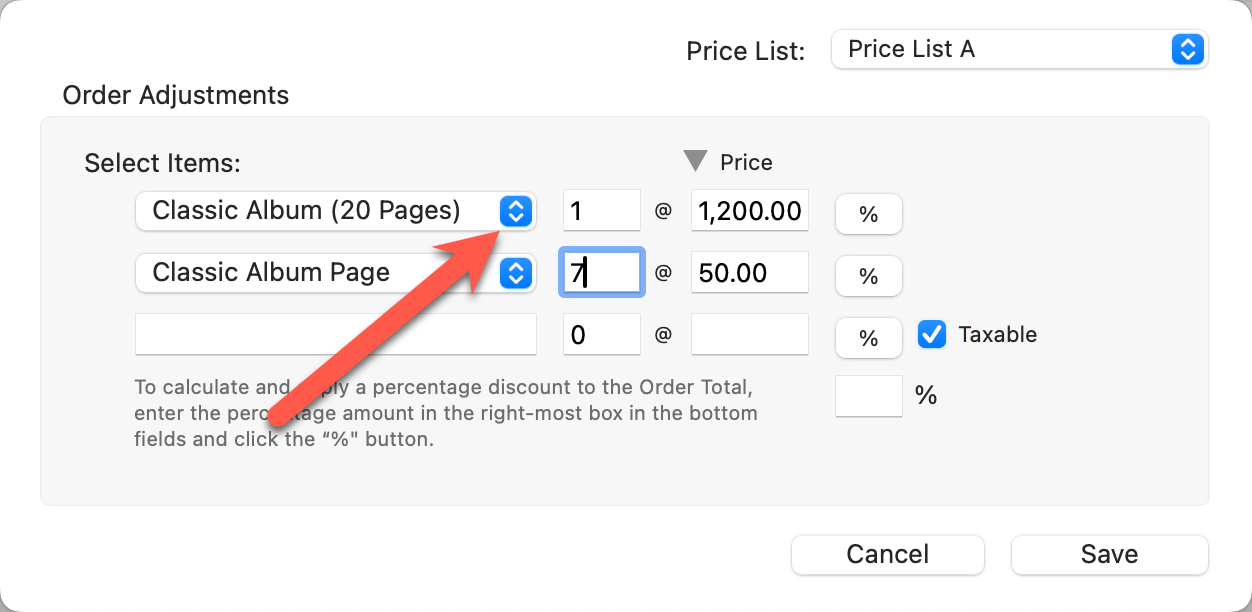Viewport: 1252px width, 612px height.
Task: Click the price field showing 50.00
Action: [749, 273]
